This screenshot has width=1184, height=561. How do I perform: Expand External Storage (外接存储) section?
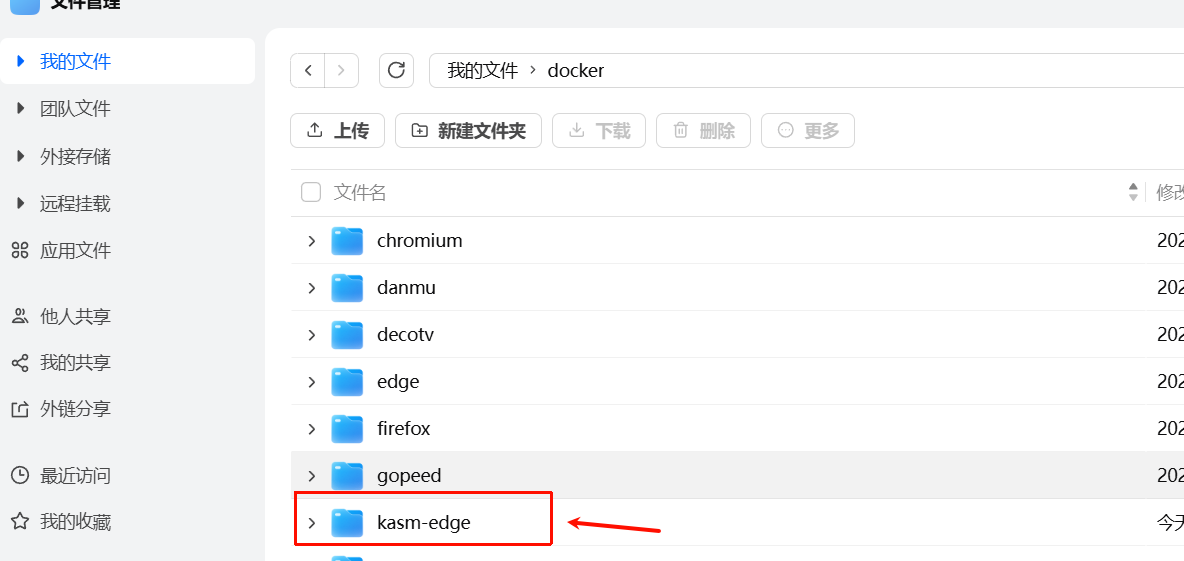tap(20, 156)
